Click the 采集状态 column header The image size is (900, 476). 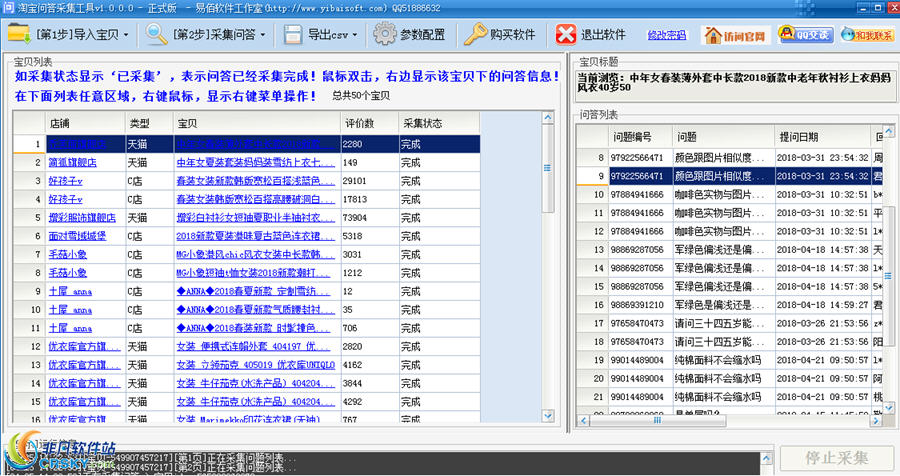439,123
